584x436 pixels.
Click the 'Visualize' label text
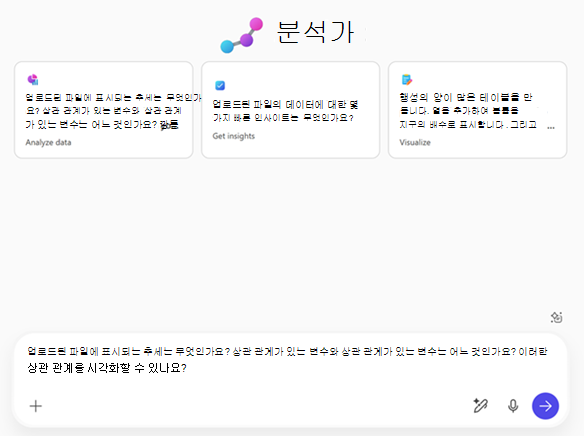[415, 142]
